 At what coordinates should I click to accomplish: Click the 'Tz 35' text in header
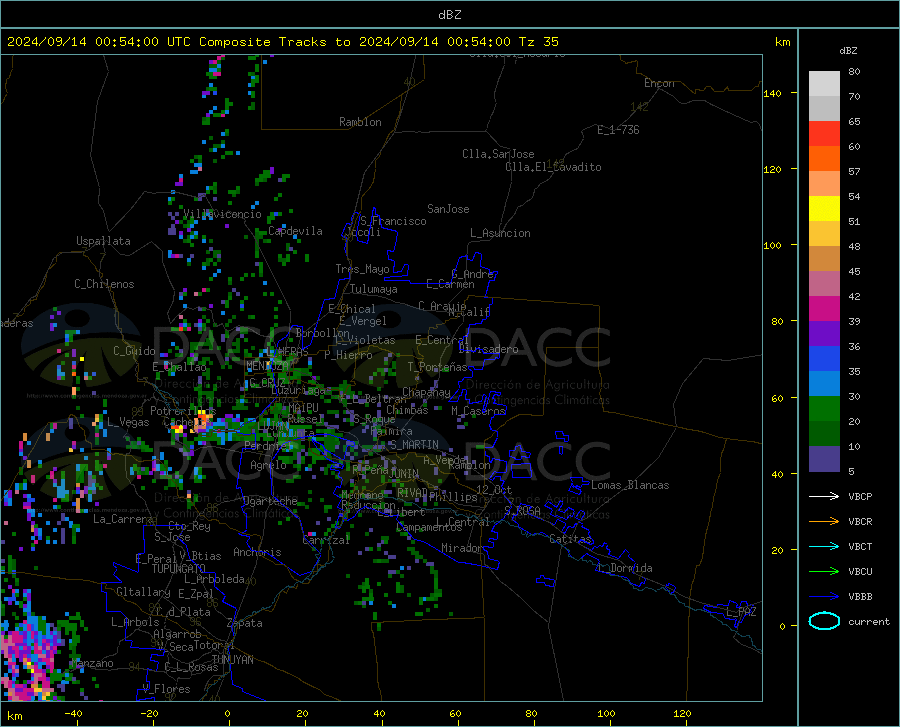point(538,42)
